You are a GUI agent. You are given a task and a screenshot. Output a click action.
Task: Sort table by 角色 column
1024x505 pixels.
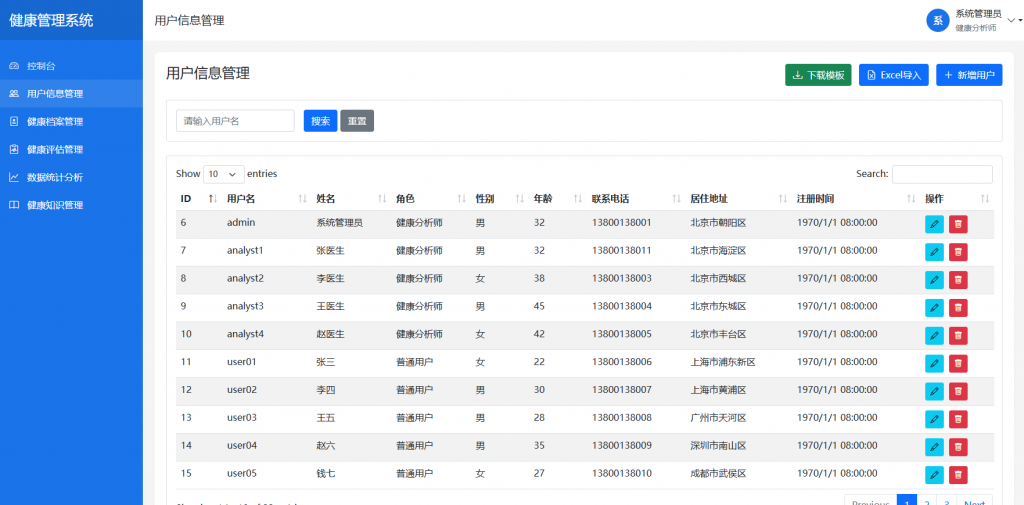tap(431, 199)
